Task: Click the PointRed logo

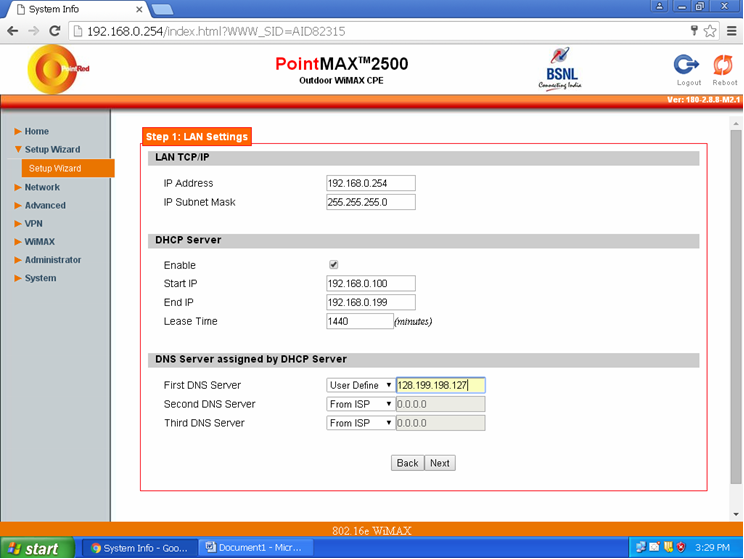Action: tap(57, 69)
